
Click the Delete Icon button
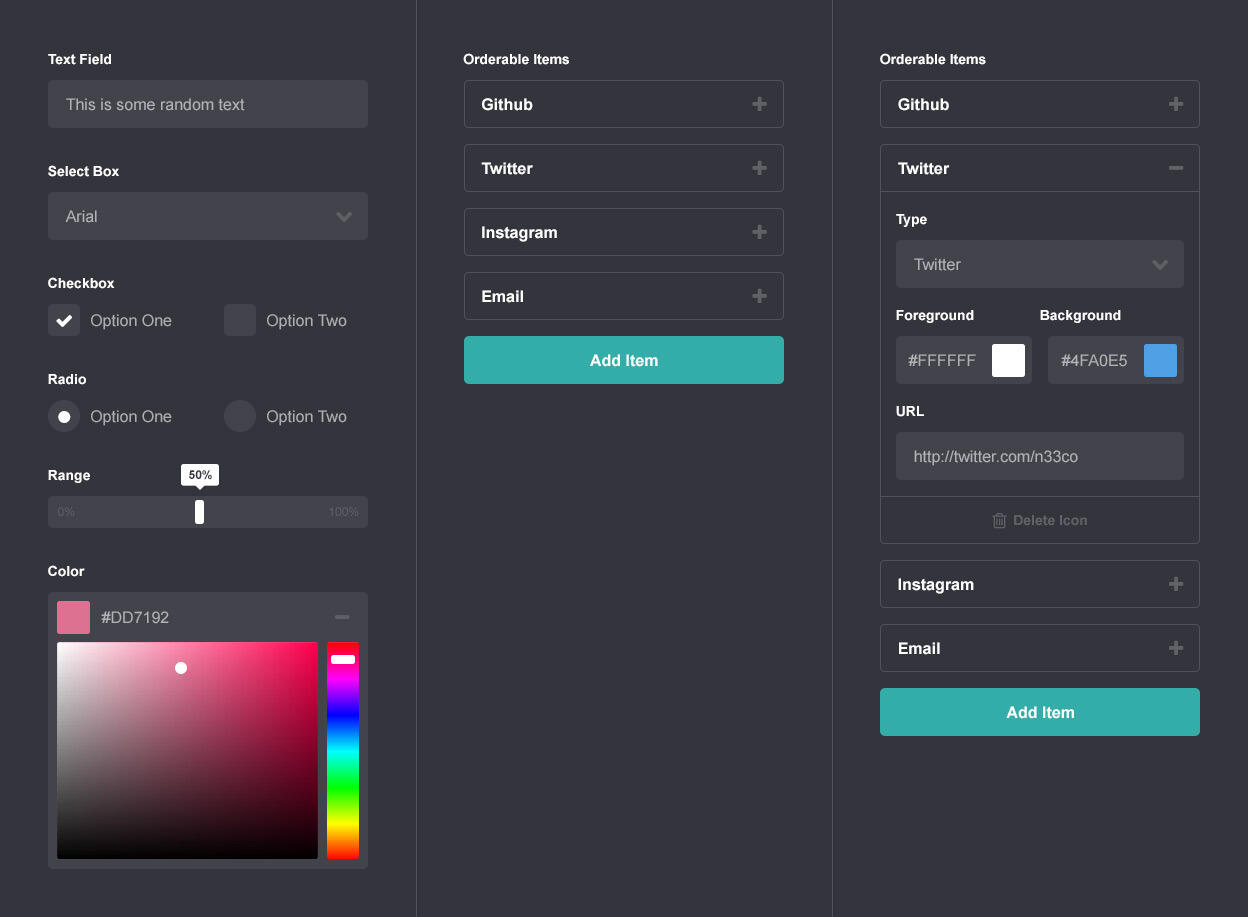[1039, 520]
